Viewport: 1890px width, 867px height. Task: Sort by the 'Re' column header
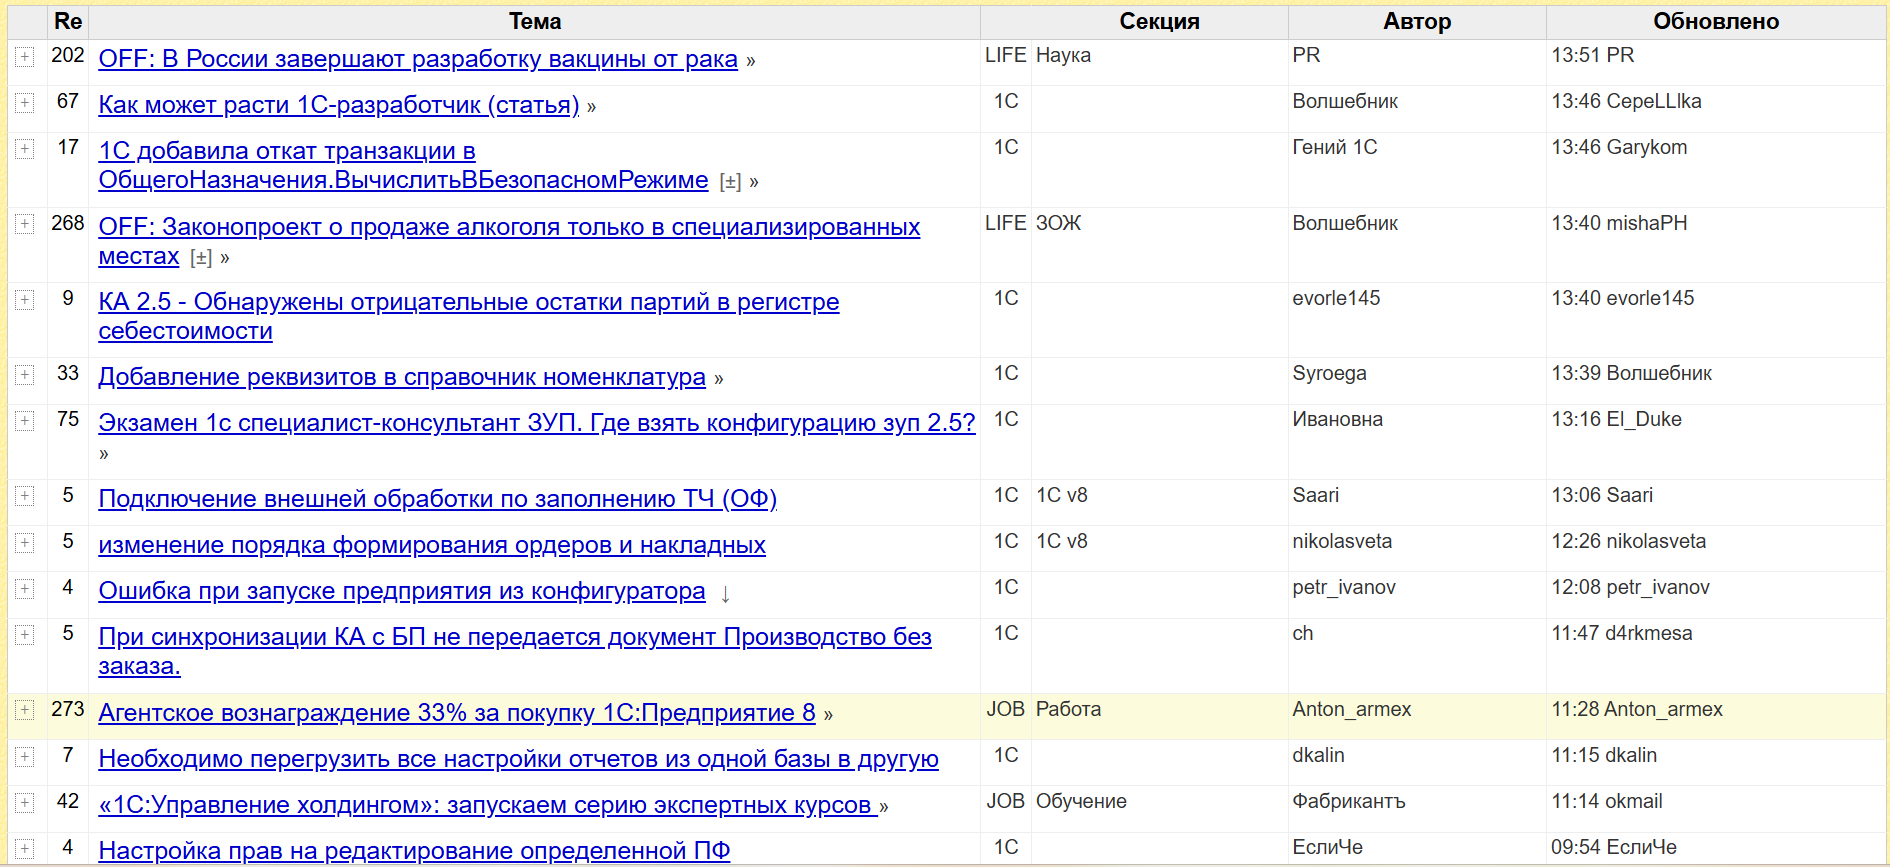tap(68, 21)
